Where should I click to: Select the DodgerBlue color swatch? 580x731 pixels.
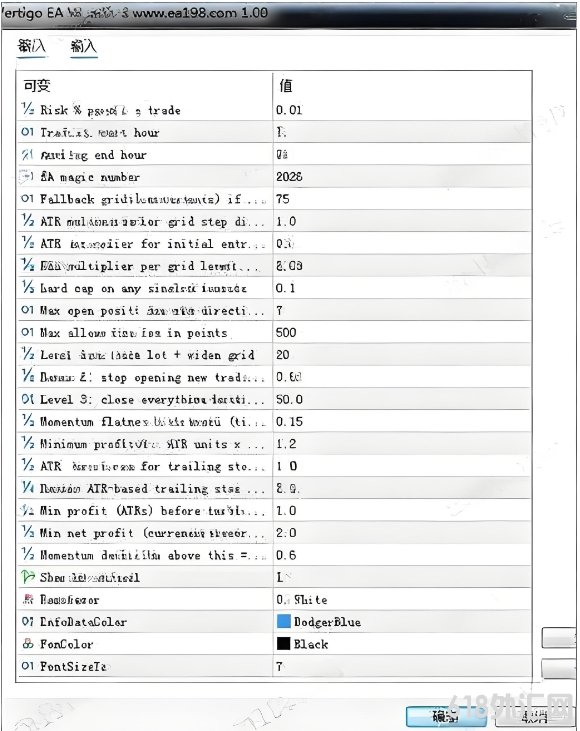283,621
